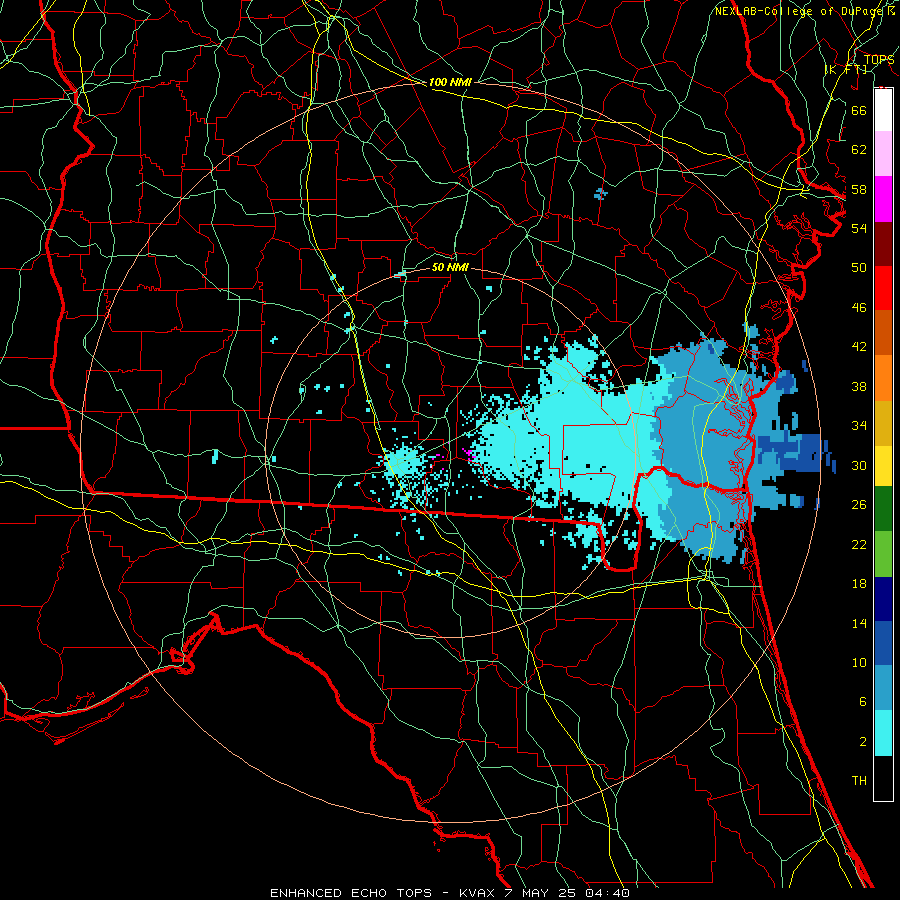Click the medium blue 10-14 kft swatch
Screen dimensions: 900x900
[883, 643]
